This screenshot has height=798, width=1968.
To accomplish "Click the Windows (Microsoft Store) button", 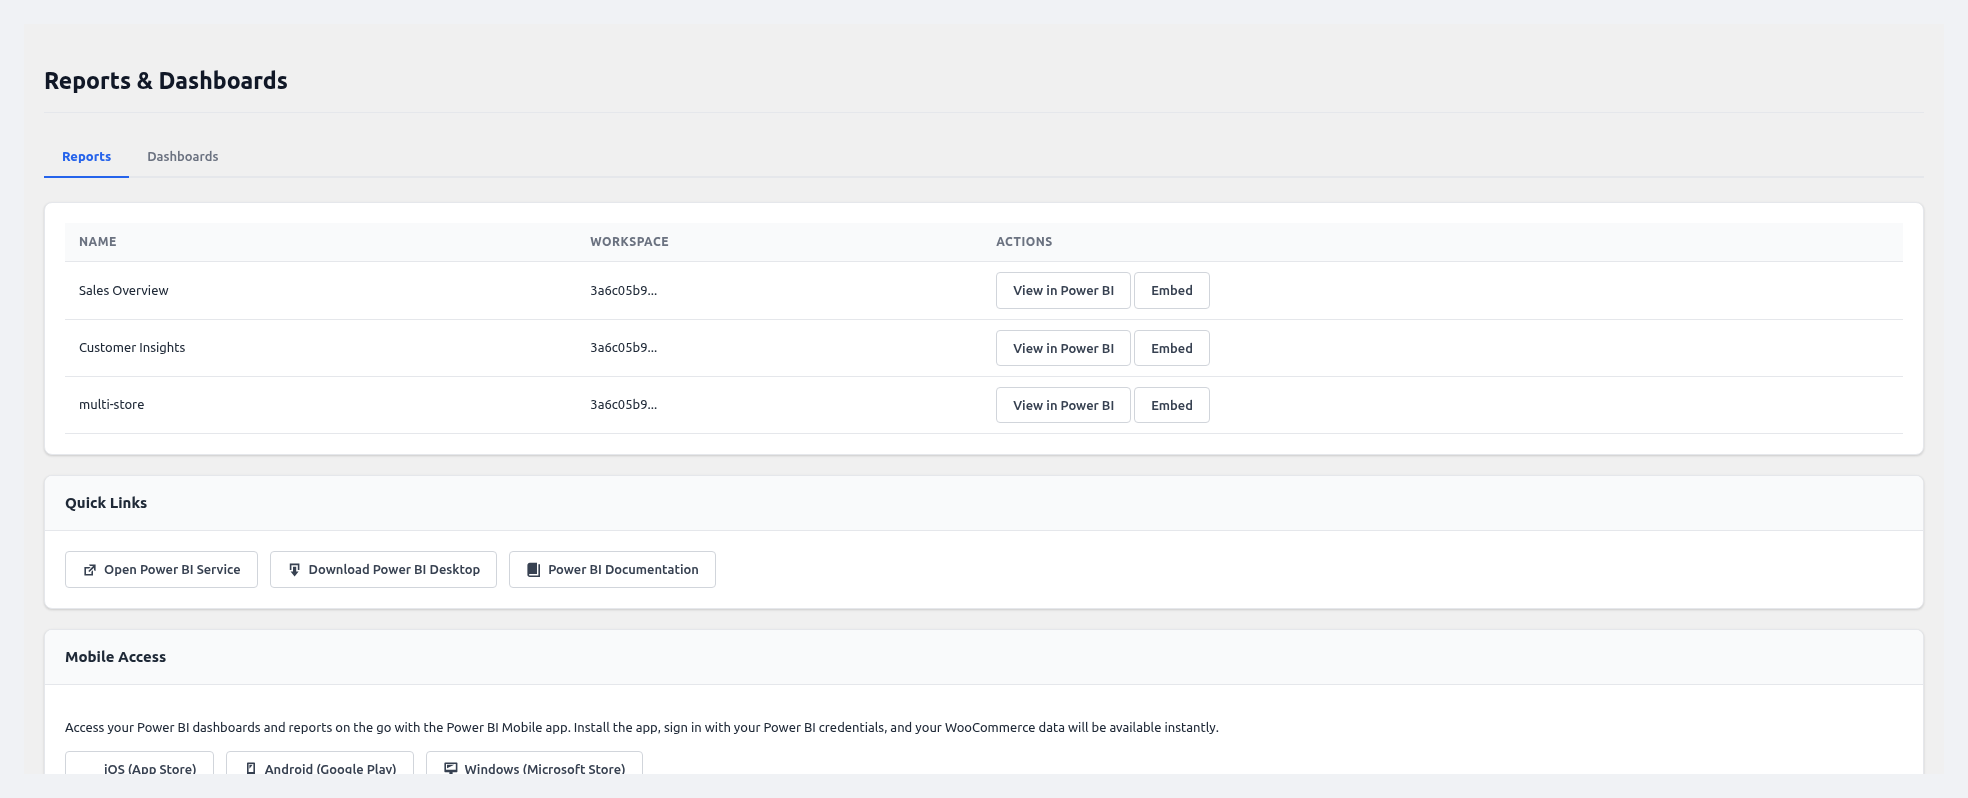I will pos(534,764).
